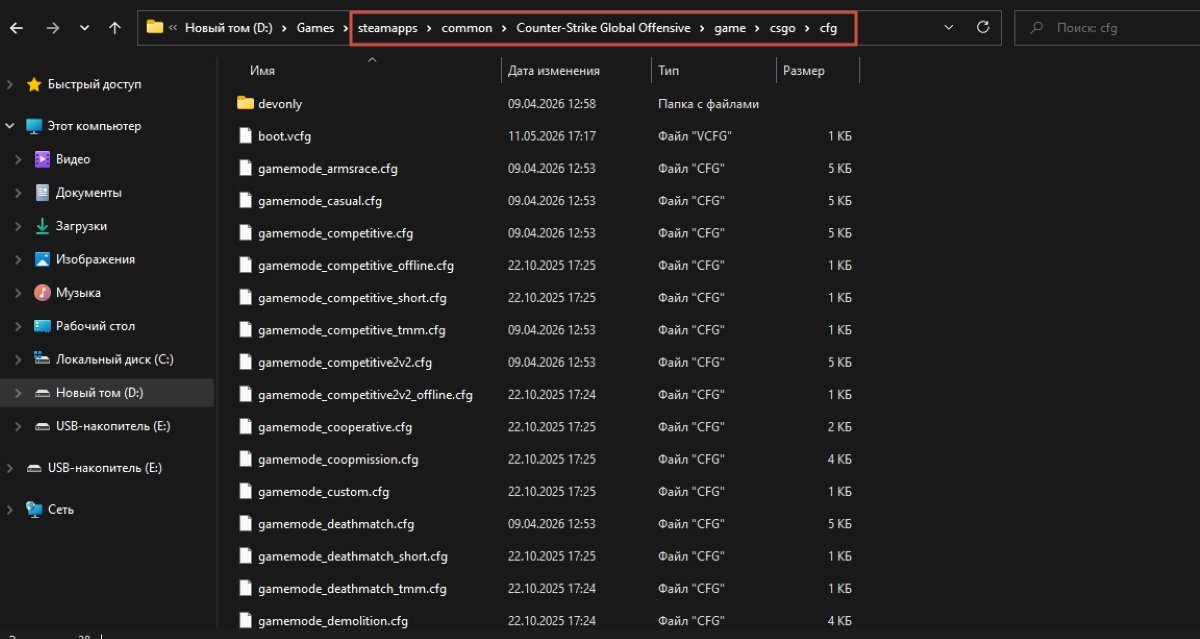Expand 'Локальный диск (C:)' tree node
The height and width of the screenshot is (639, 1200).
click(x=19, y=359)
